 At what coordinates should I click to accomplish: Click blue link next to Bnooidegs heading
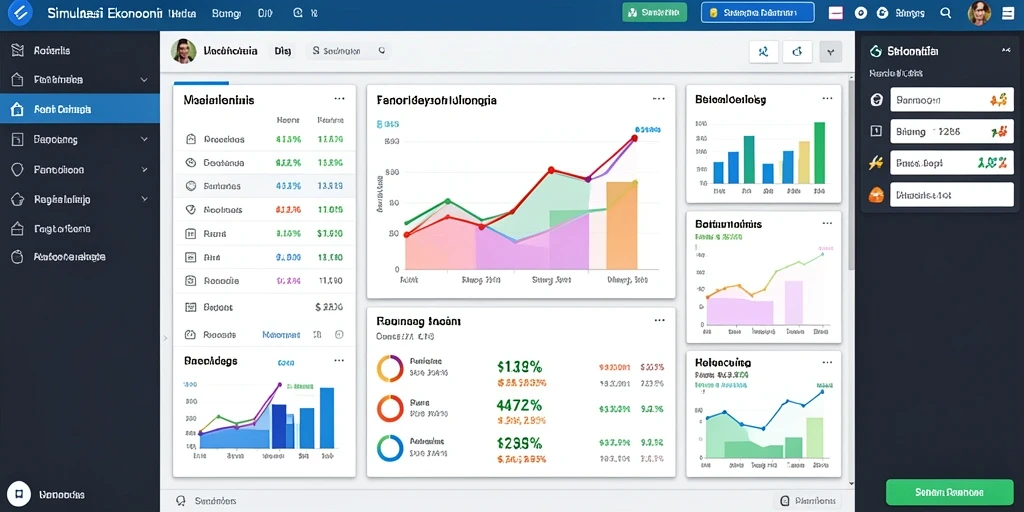[286, 362]
